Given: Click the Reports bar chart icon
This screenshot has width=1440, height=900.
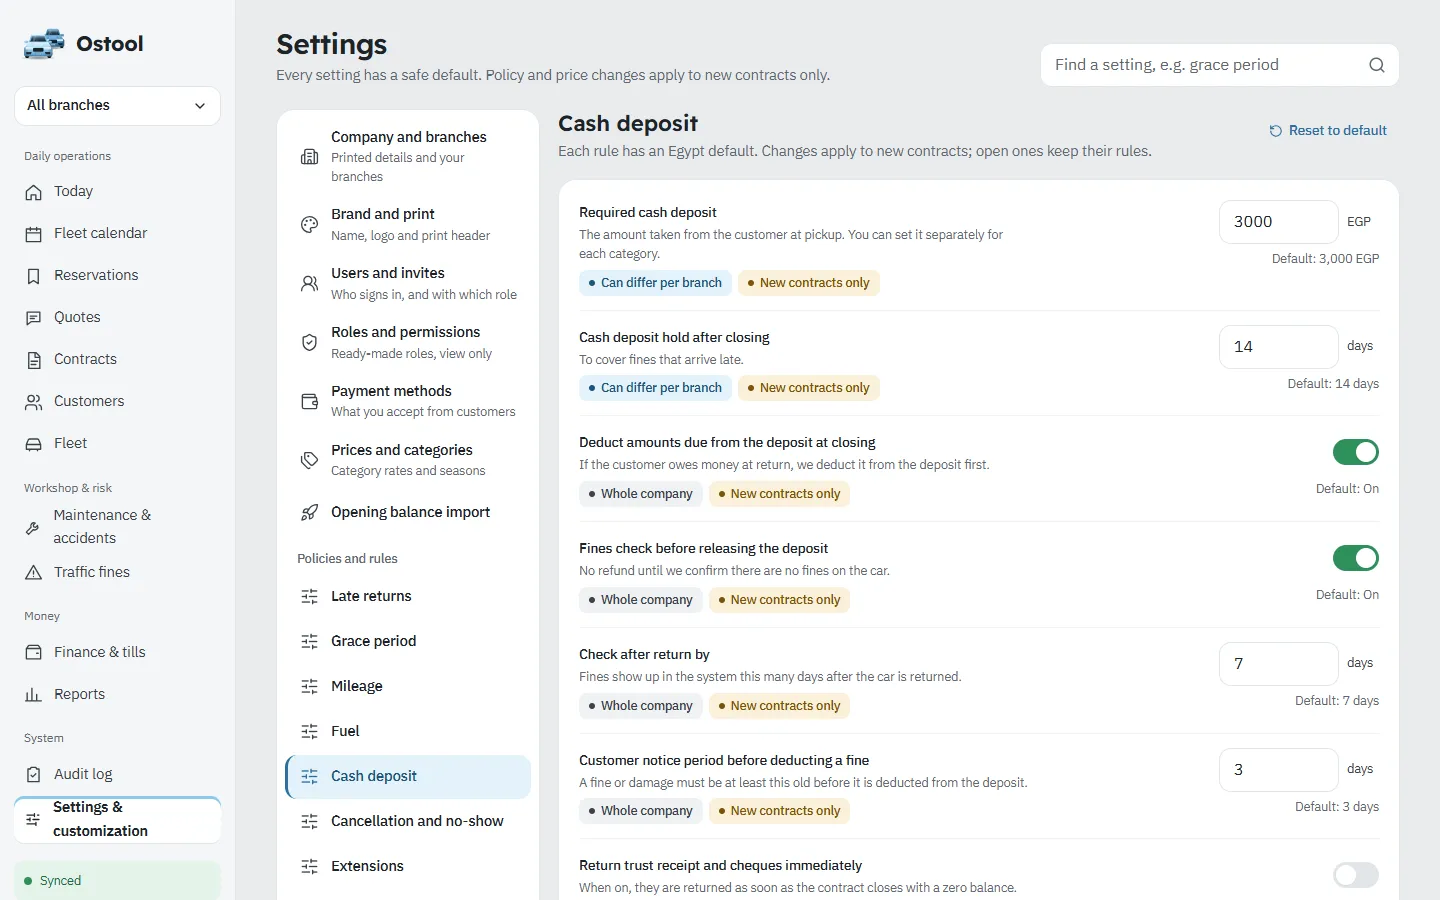Looking at the screenshot, I should 34,695.
